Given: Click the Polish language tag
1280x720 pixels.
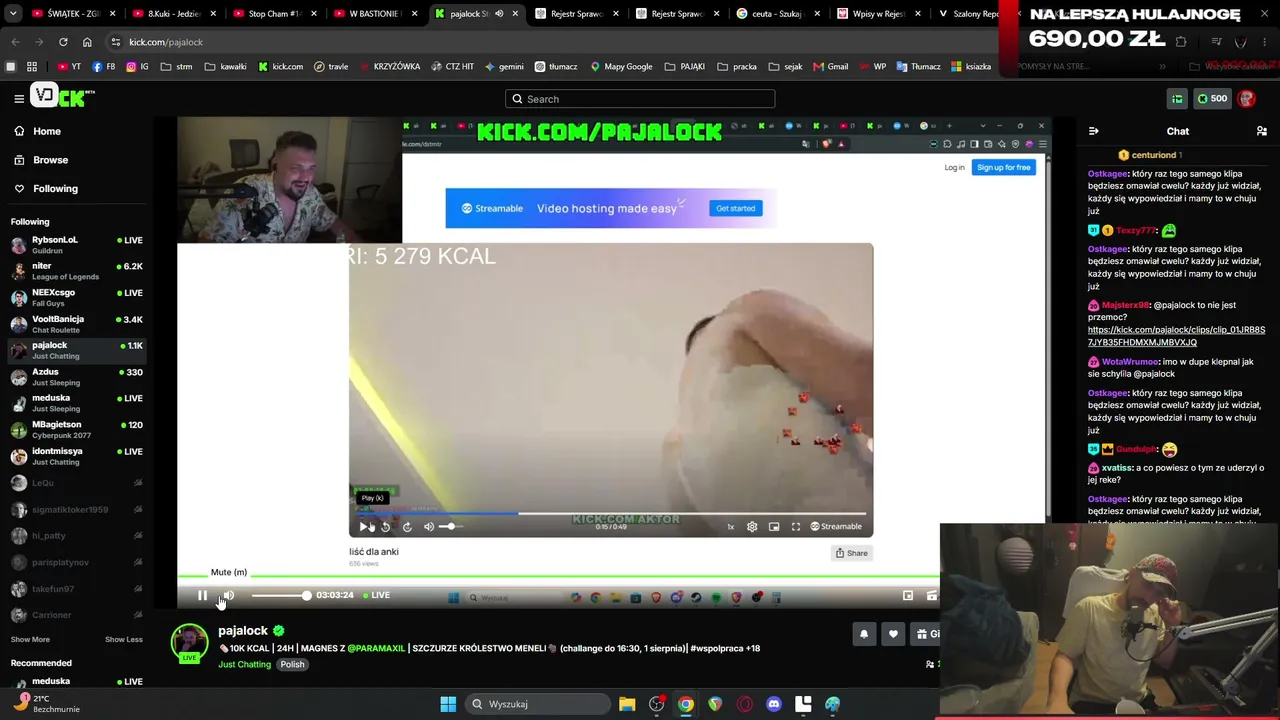Looking at the screenshot, I should coord(292,664).
